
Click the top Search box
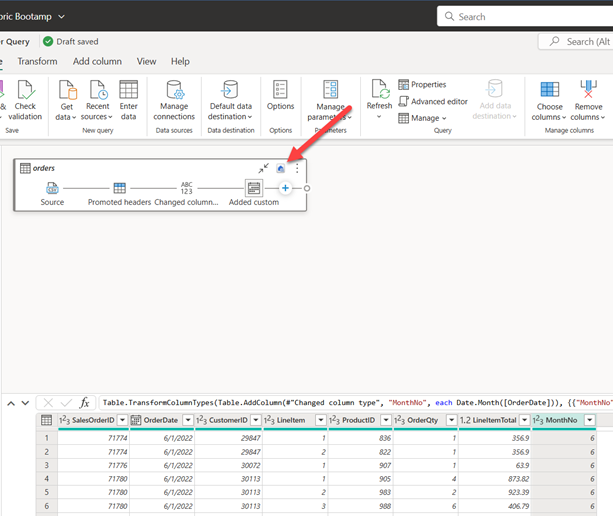pos(525,16)
